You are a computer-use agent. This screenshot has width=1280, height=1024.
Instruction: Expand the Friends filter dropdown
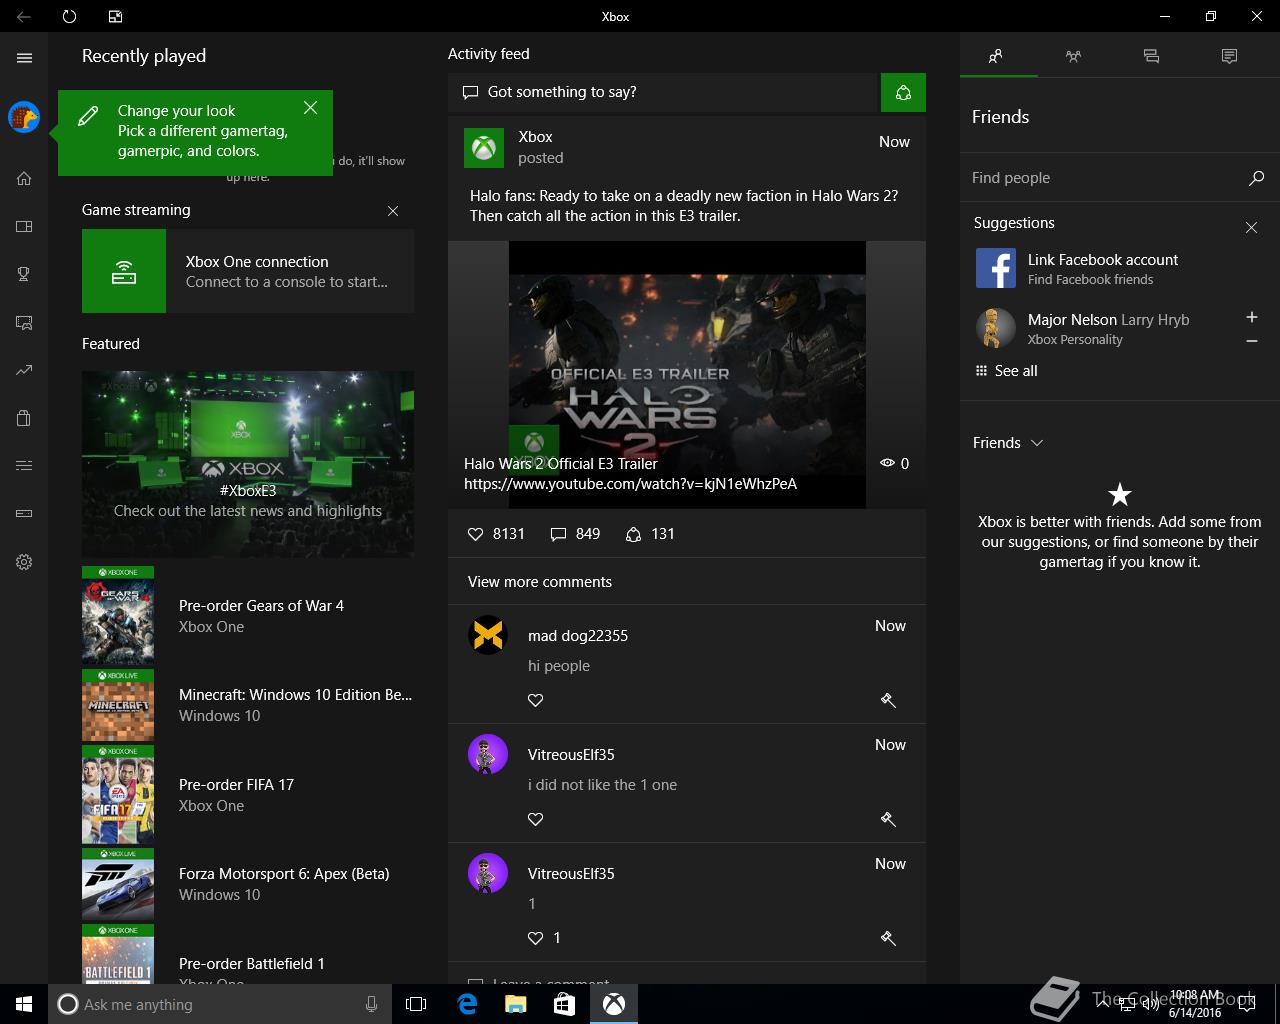1008,443
